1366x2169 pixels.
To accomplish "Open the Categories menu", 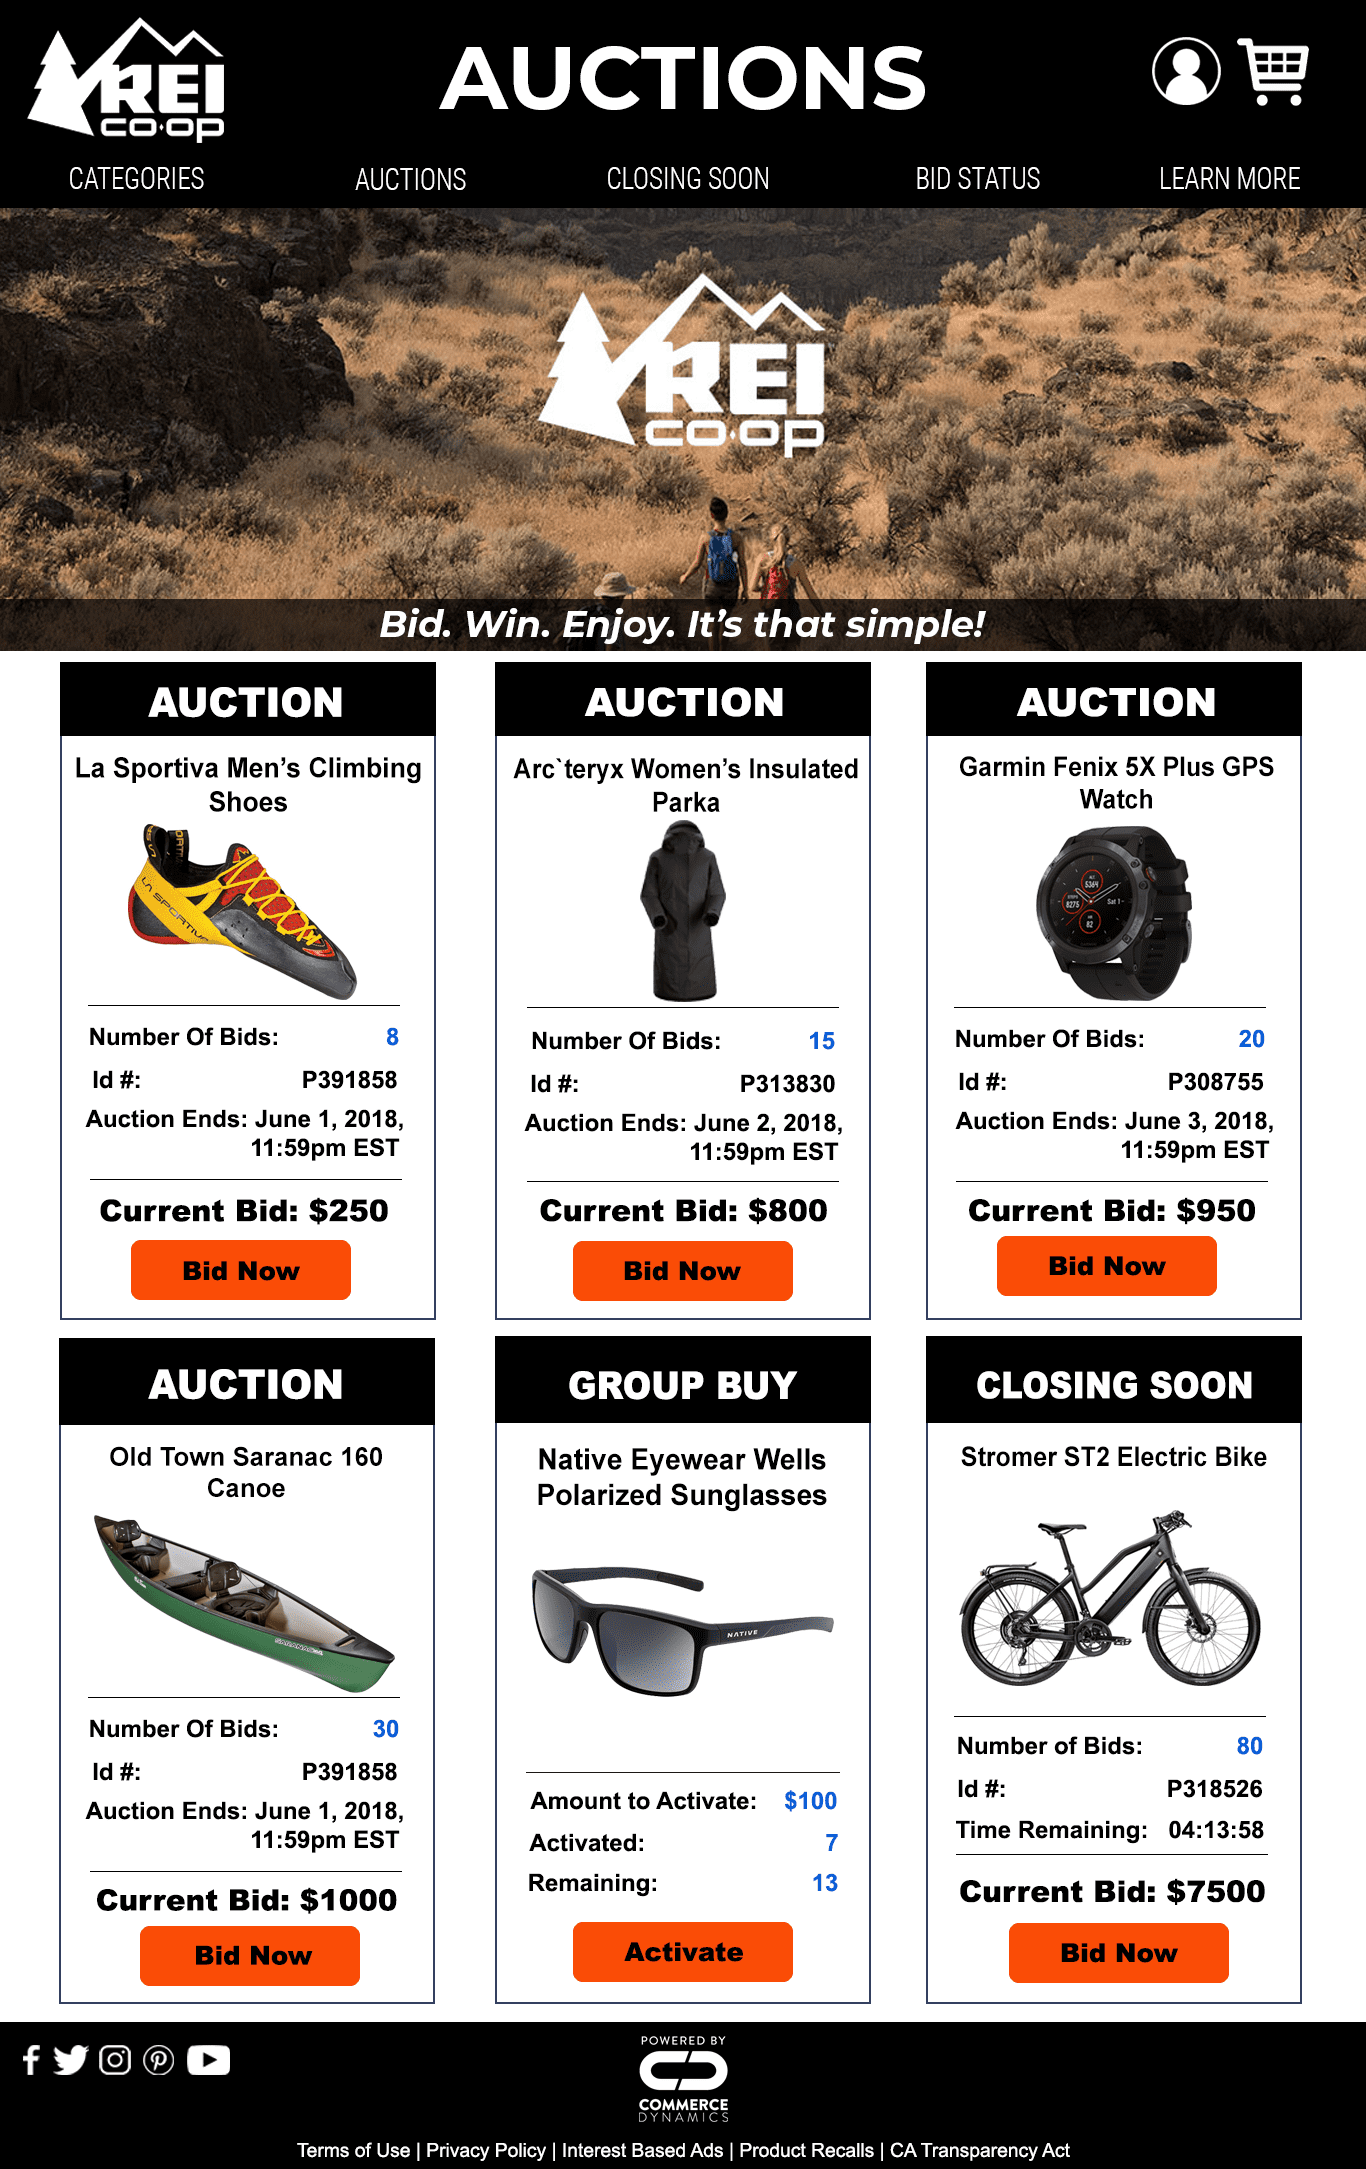I will tap(136, 179).
